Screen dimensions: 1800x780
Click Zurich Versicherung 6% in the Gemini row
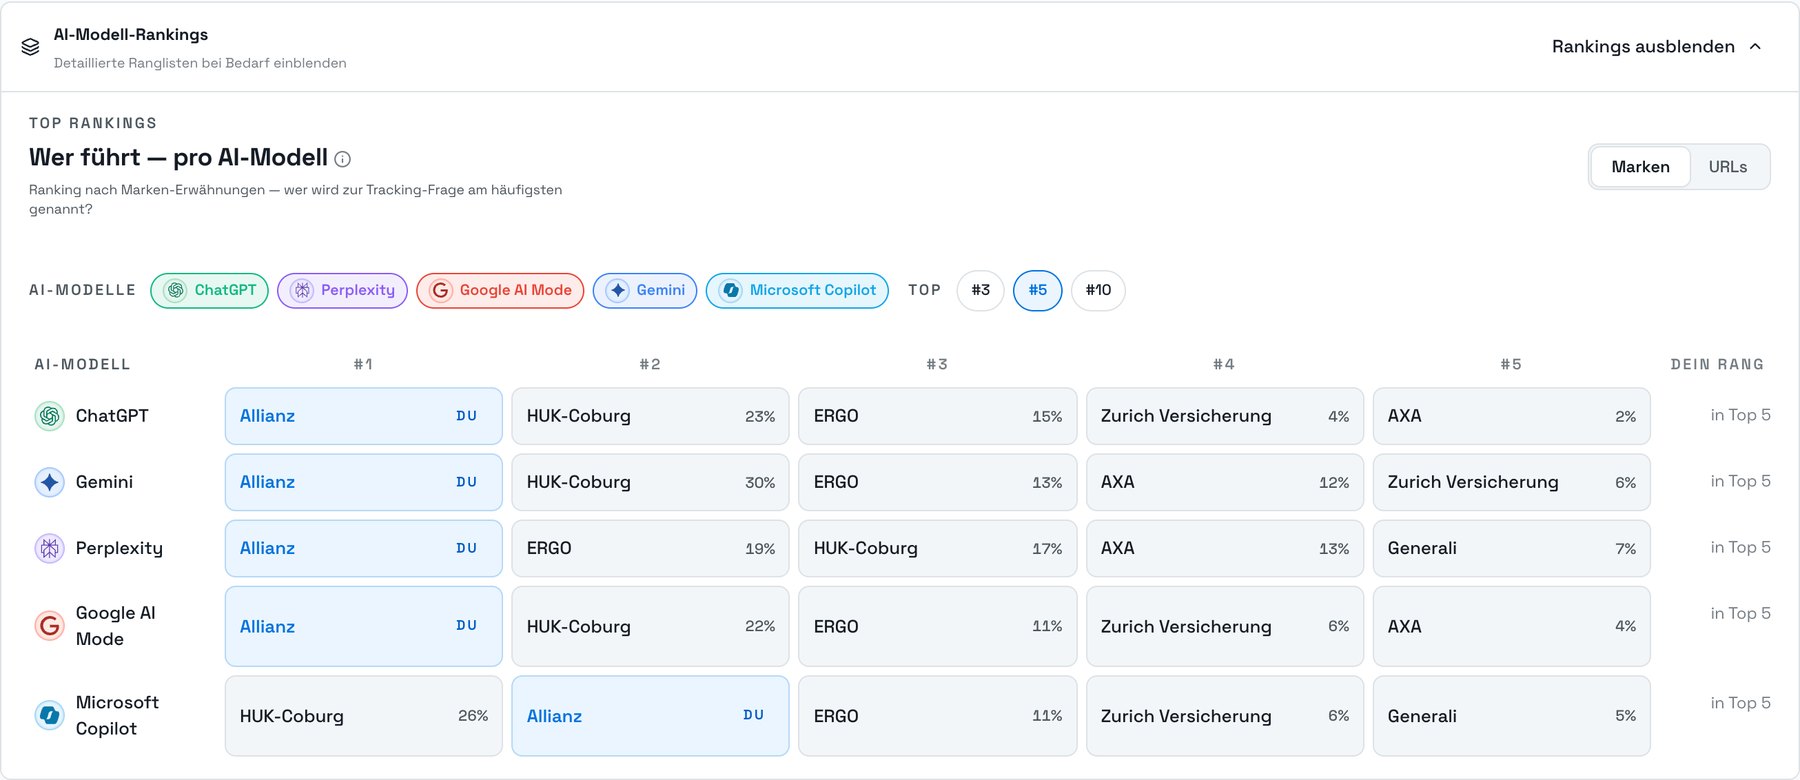pyautogui.click(x=1512, y=482)
